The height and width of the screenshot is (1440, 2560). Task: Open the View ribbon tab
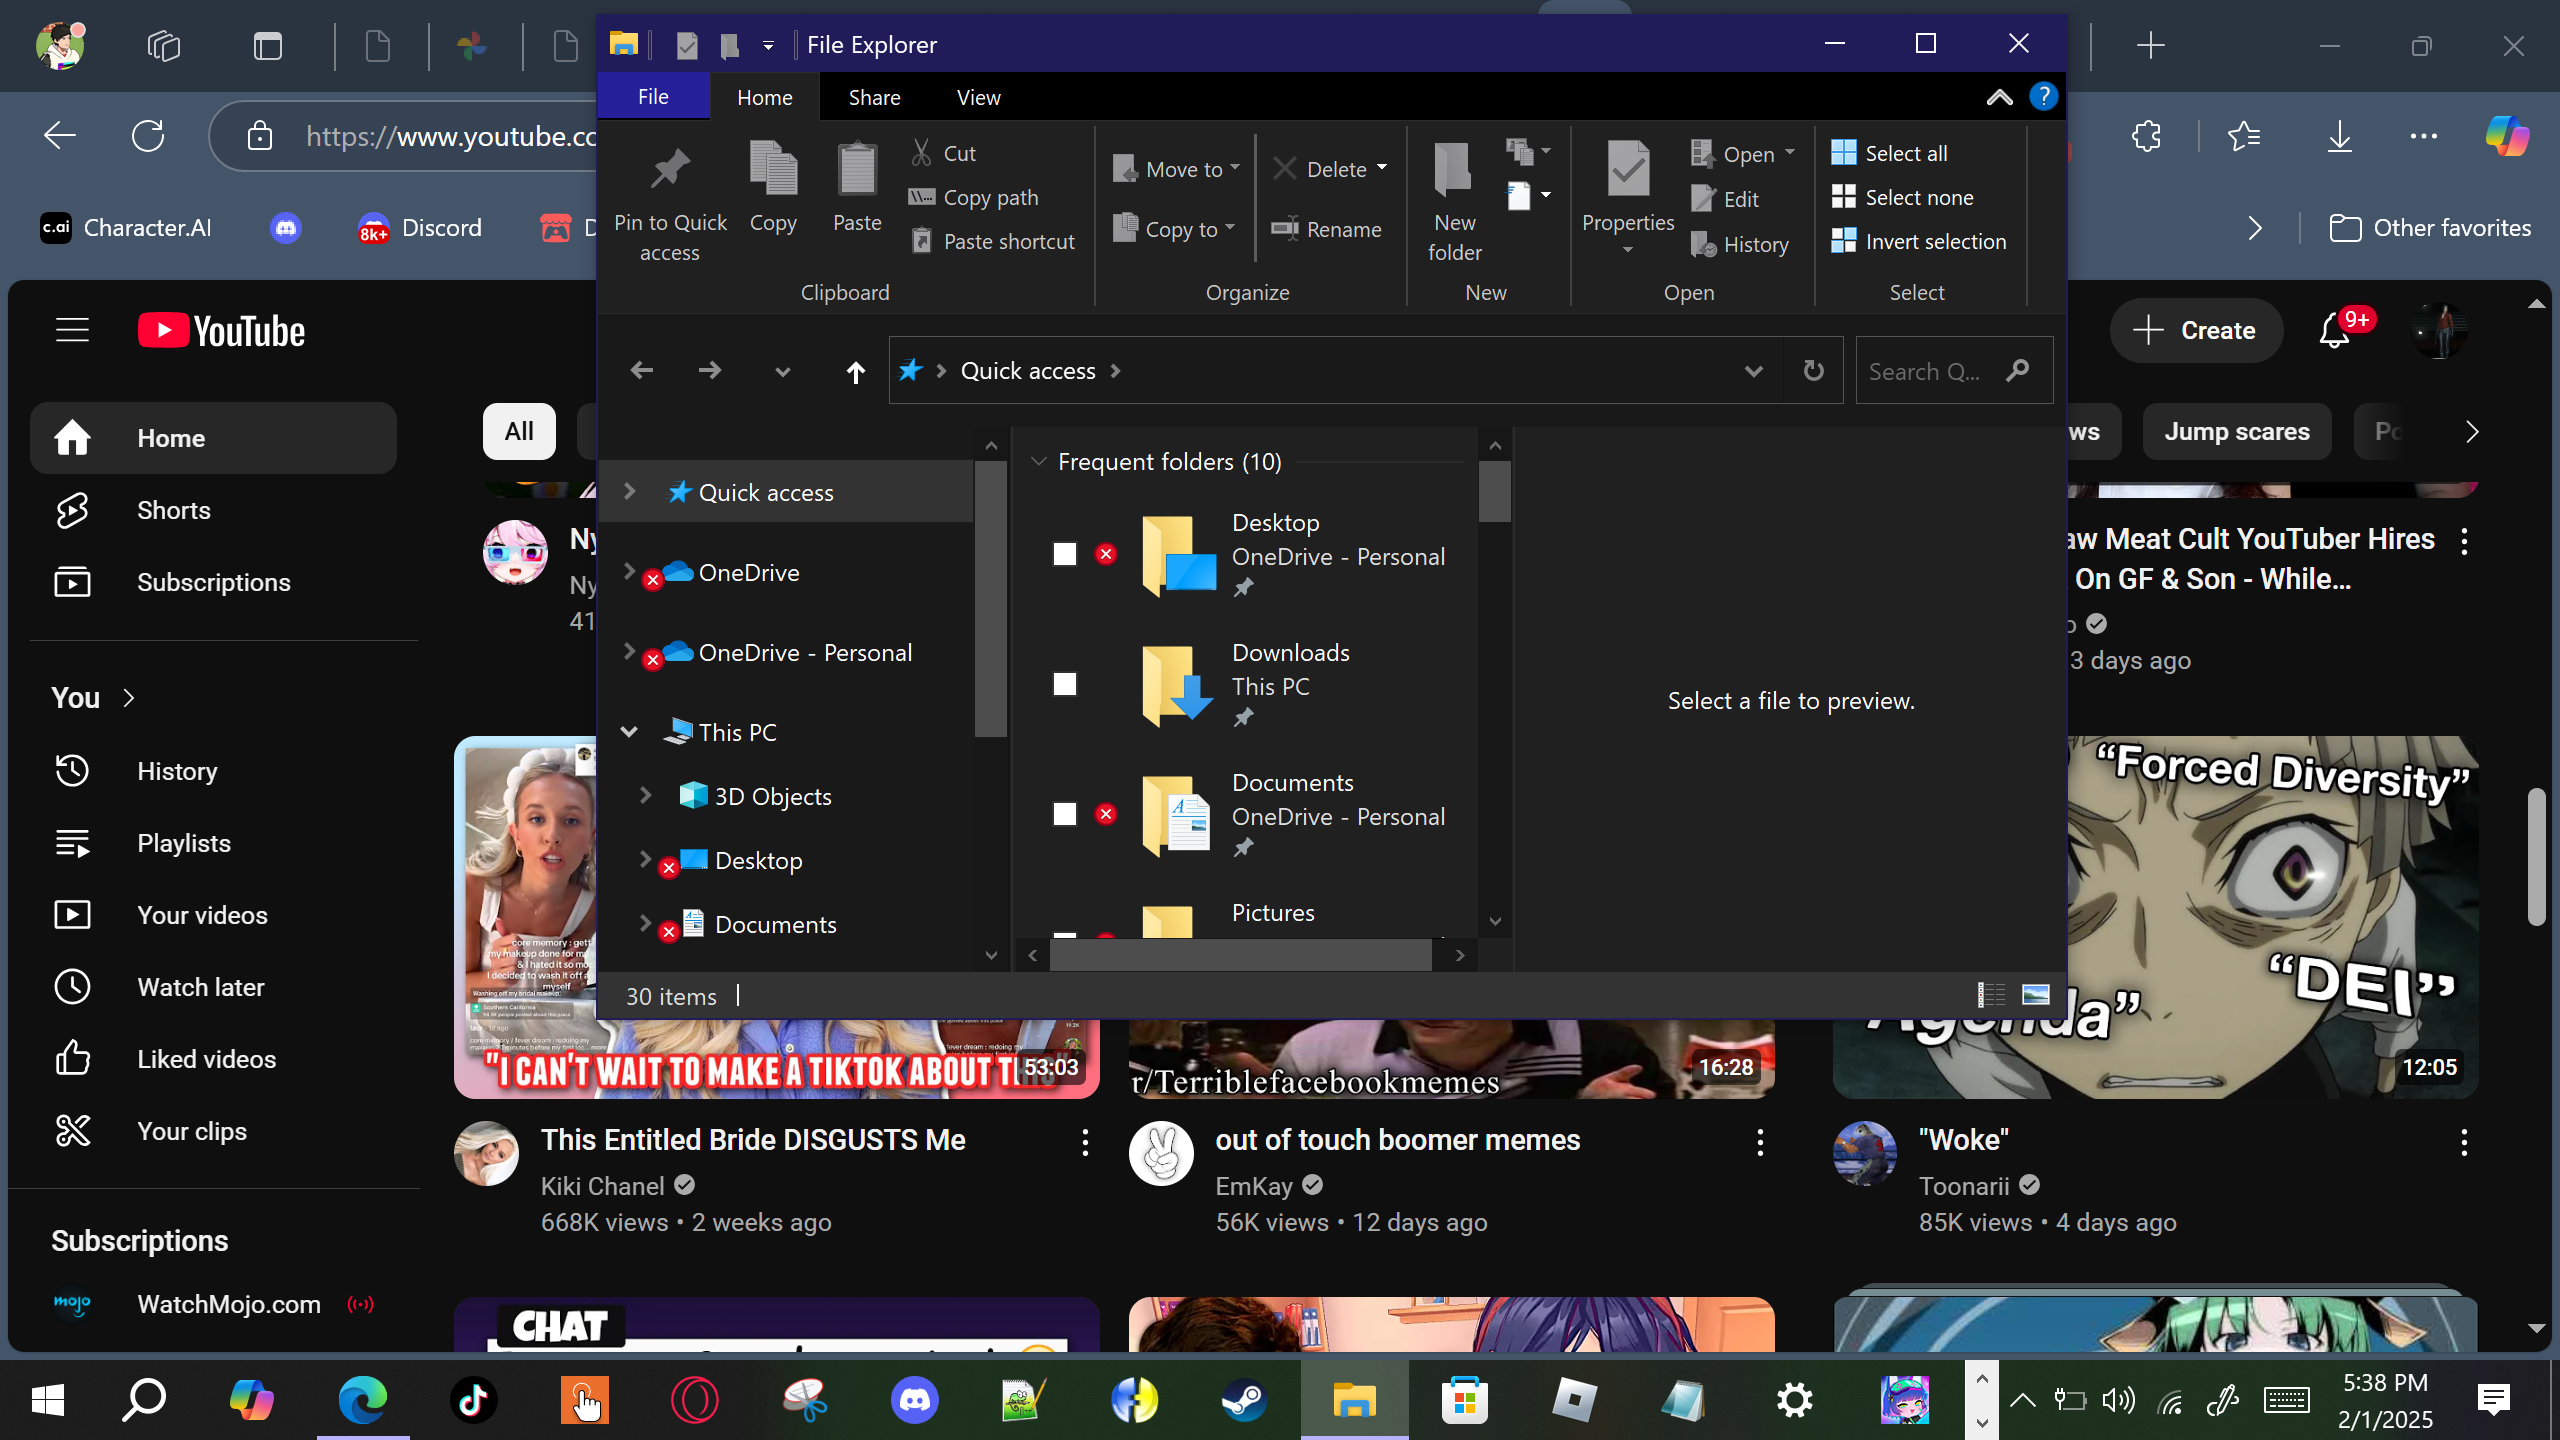click(x=977, y=97)
